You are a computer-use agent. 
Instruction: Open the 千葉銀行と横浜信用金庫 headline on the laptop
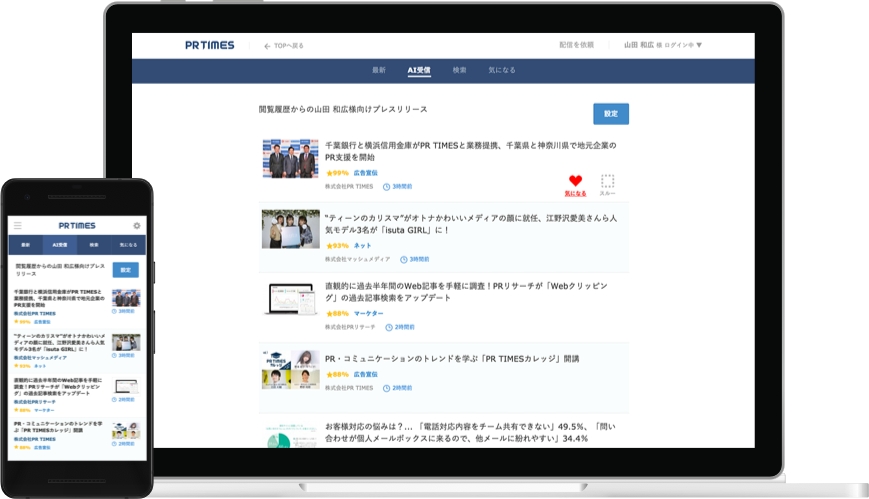tap(471, 151)
